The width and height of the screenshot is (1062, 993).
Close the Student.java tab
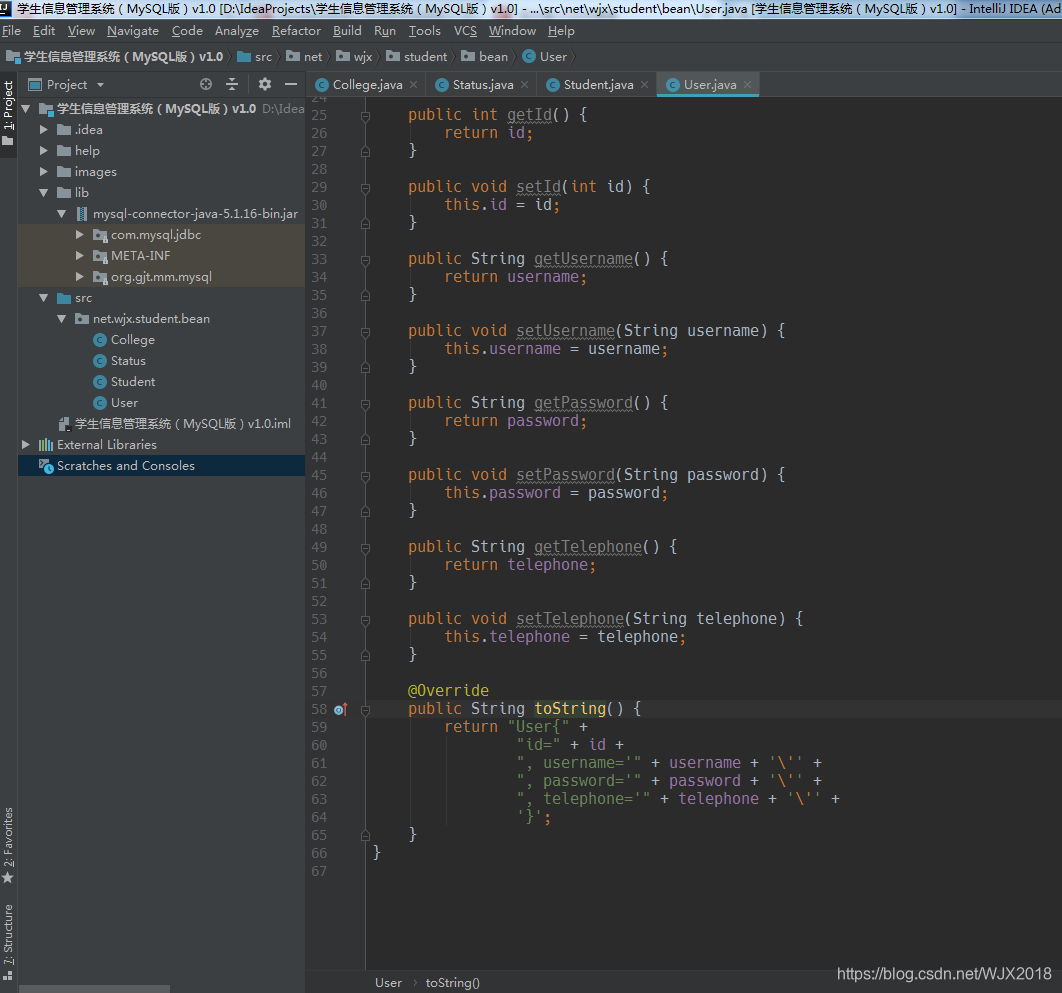pos(644,85)
